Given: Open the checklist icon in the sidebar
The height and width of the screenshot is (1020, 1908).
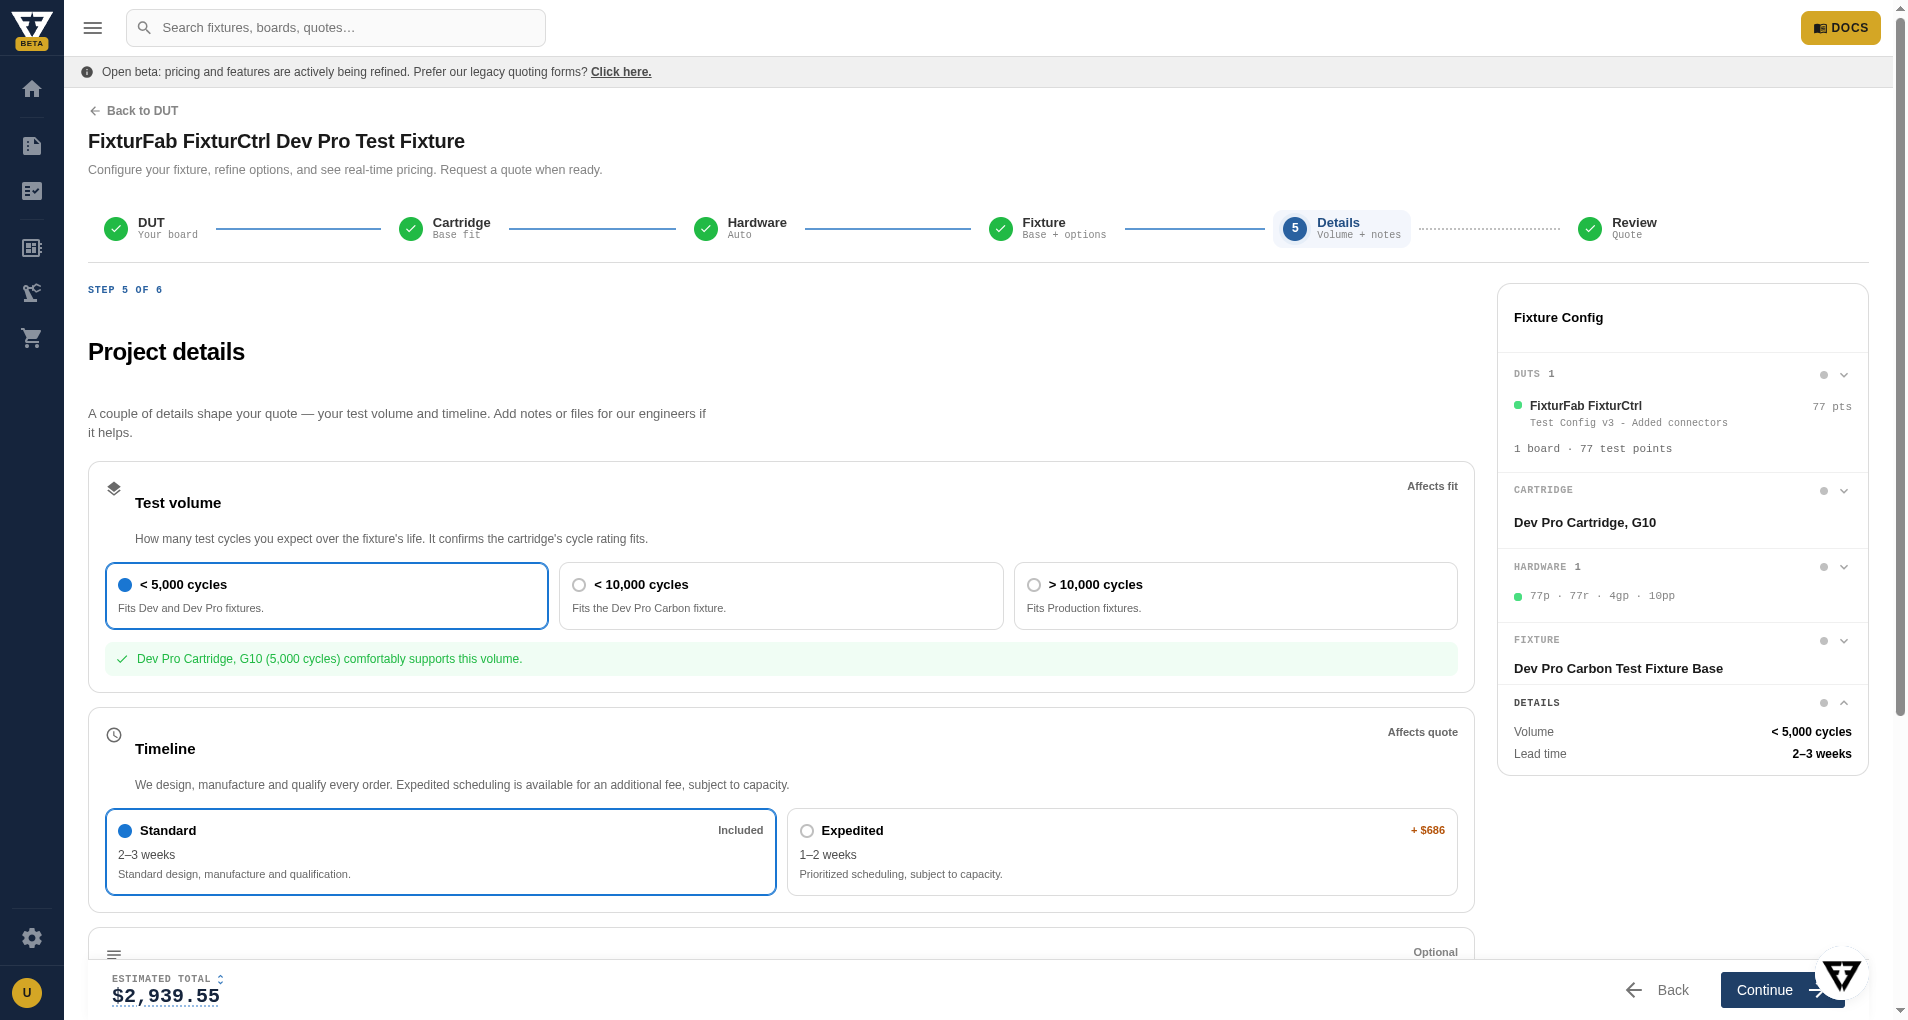Looking at the screenshot, I should pos(32,191).
